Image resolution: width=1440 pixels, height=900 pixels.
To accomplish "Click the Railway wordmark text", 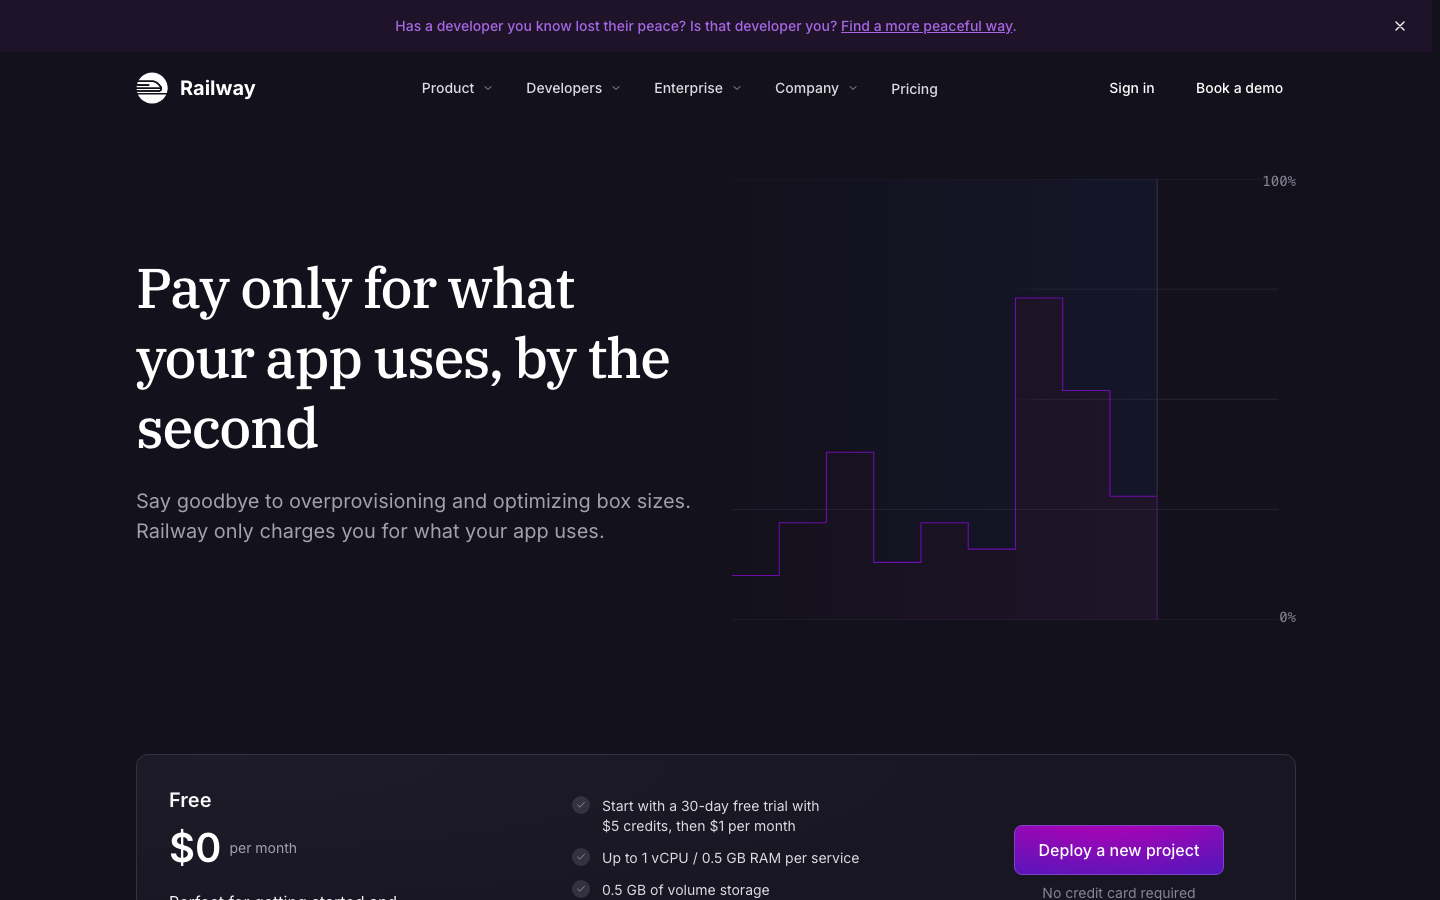I will tap(217, 88).
